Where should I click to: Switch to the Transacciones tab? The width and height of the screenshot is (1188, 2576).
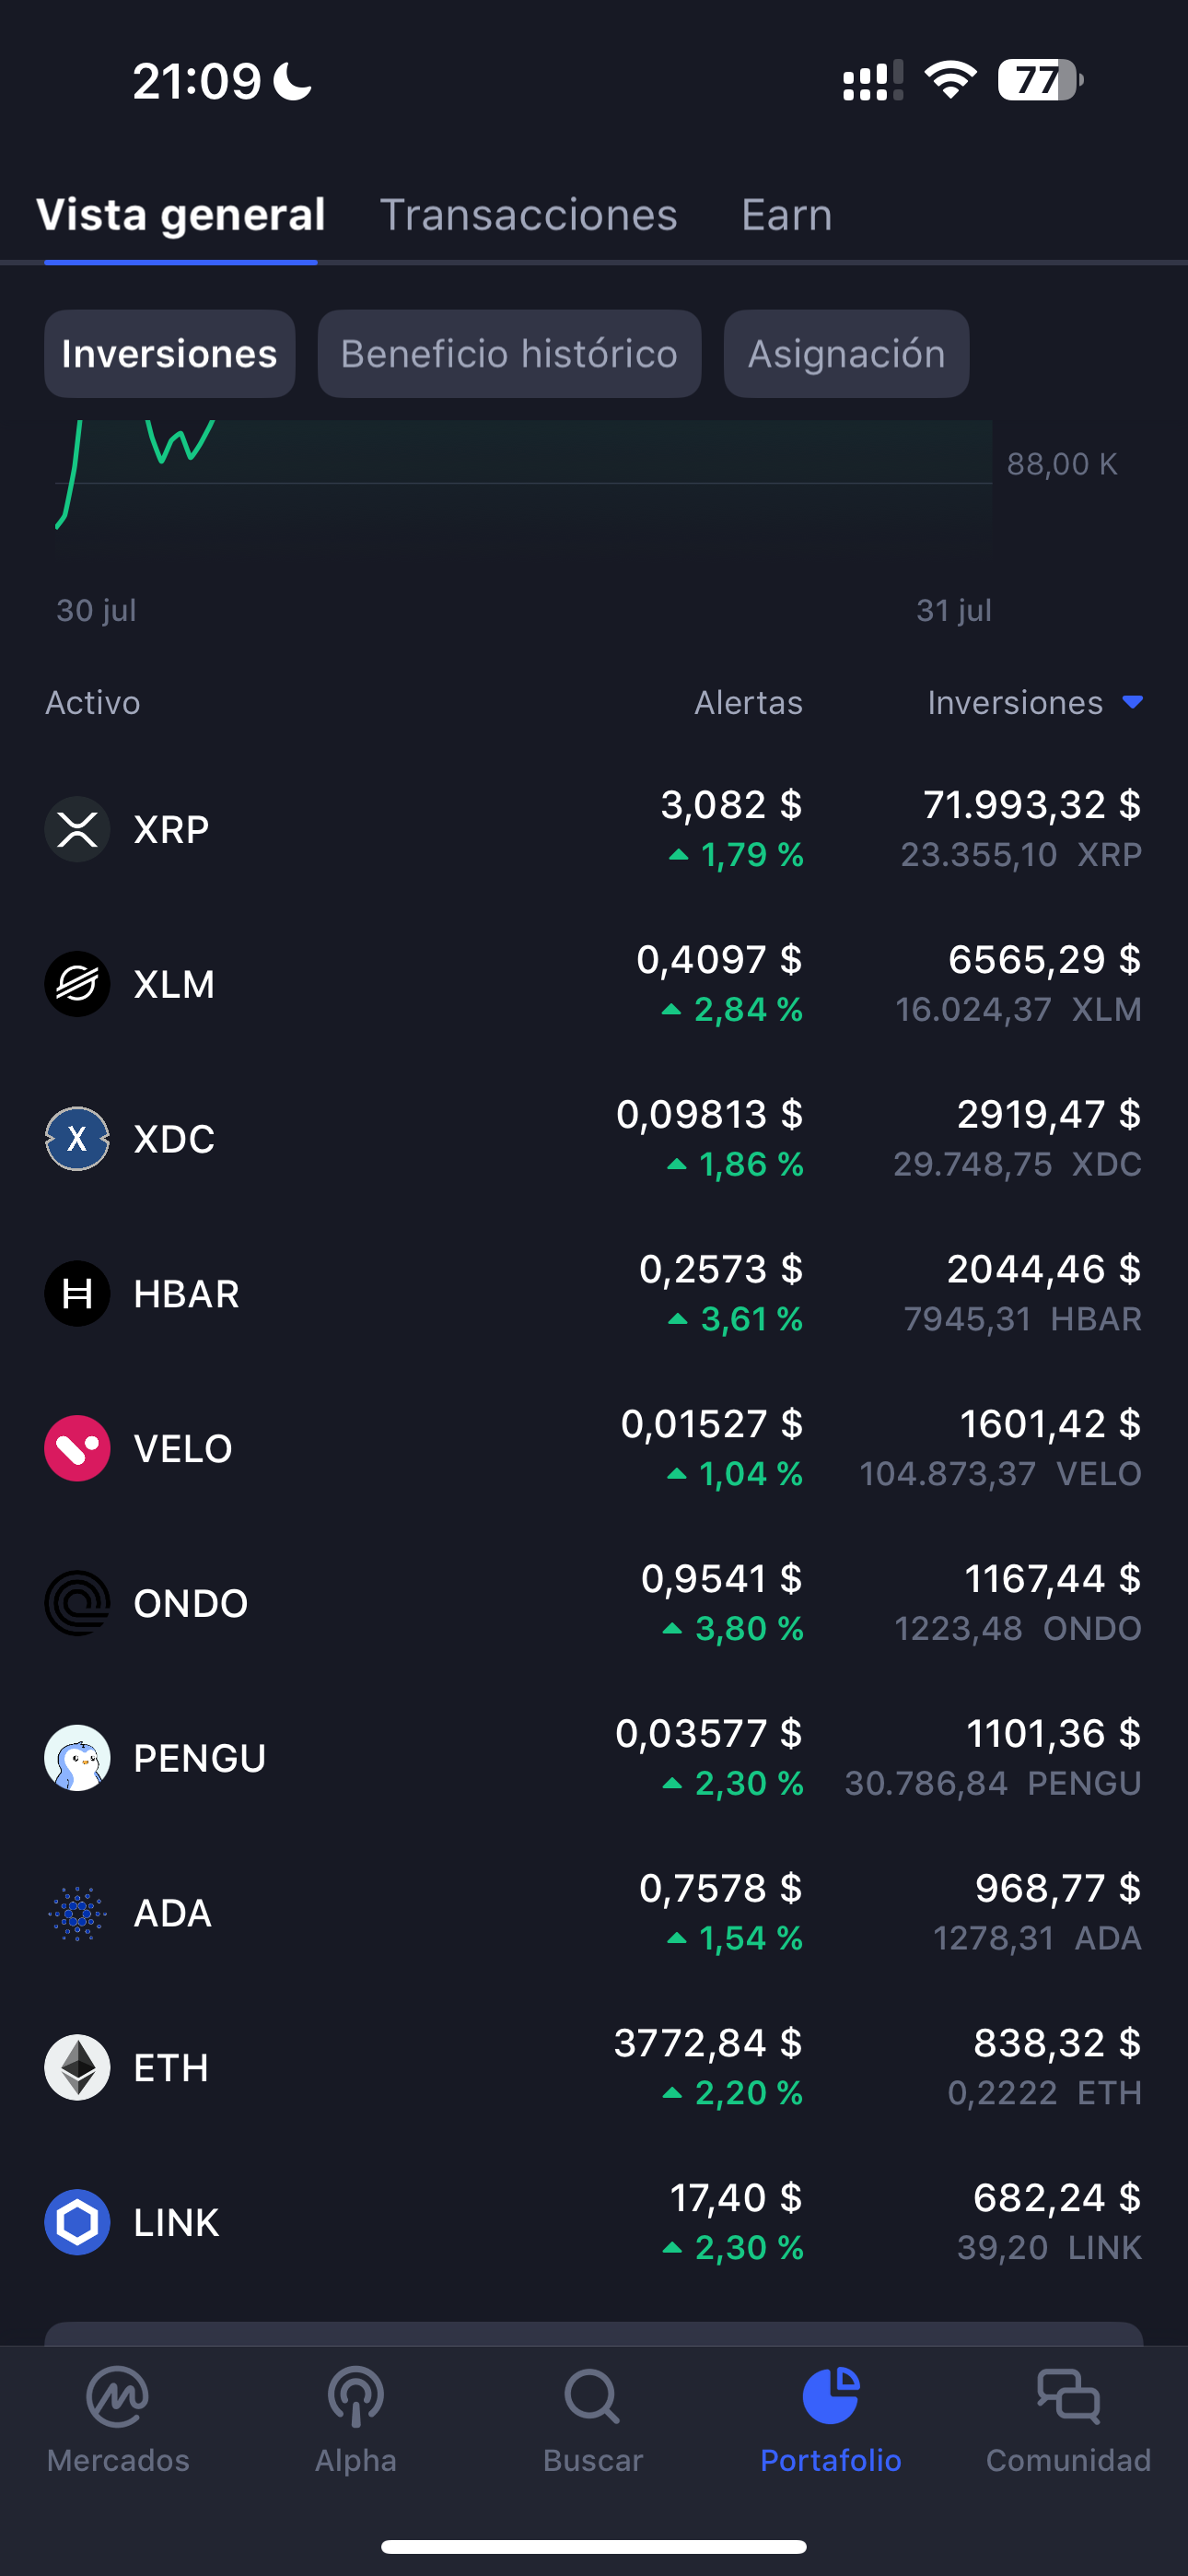[x=528, y=215]
